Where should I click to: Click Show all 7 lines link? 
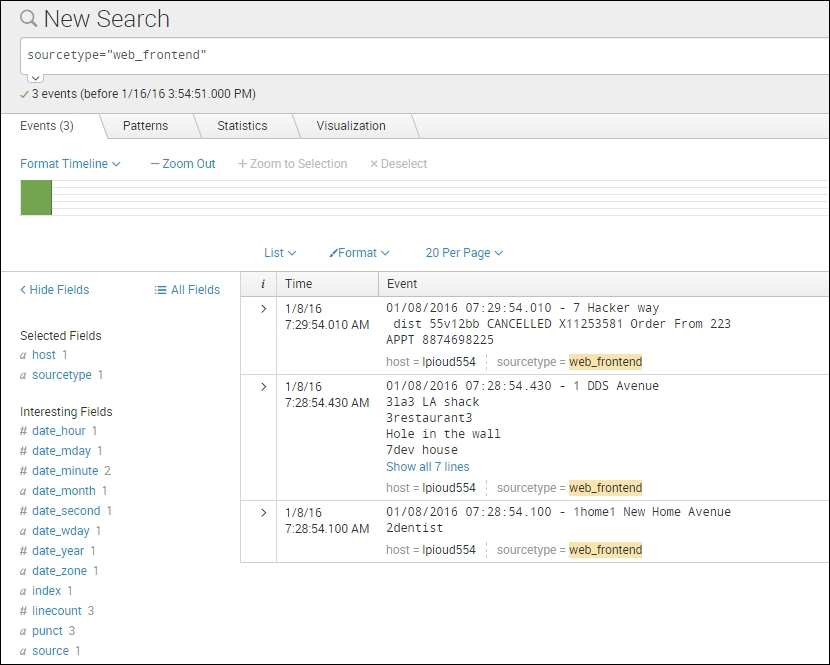(x=428, y=467)
